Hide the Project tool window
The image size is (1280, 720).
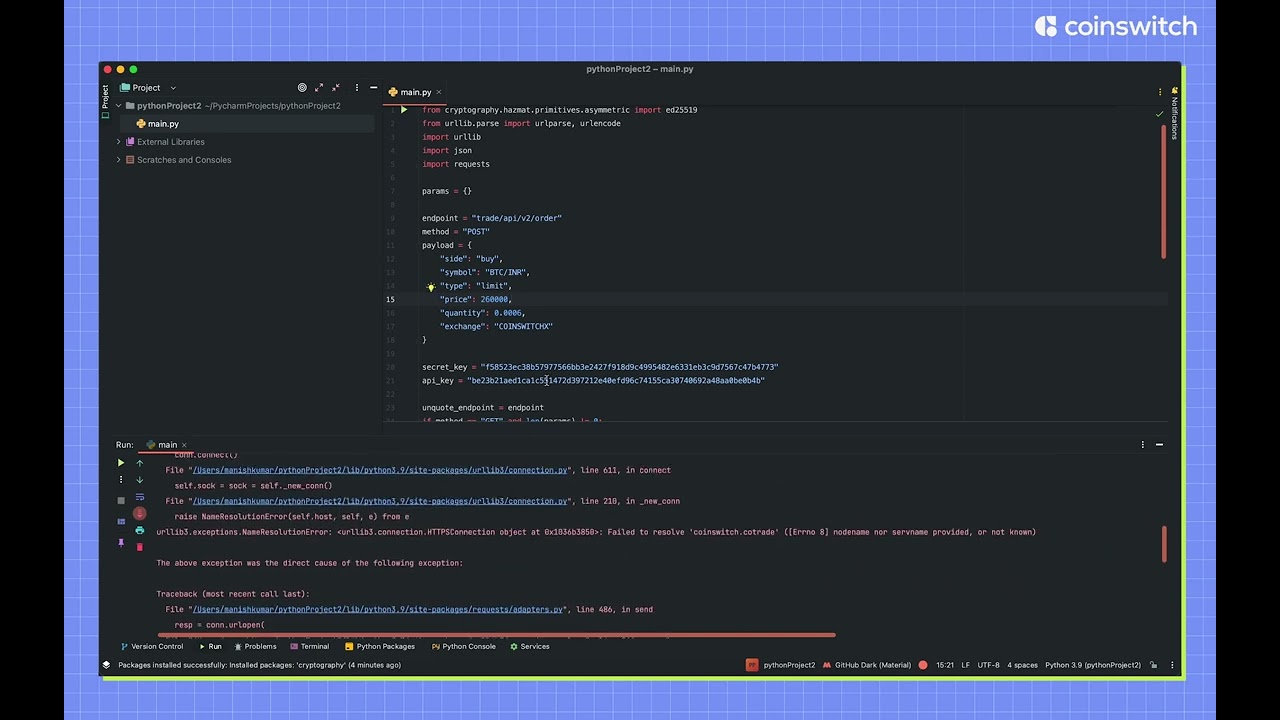(x=373, y=88)
